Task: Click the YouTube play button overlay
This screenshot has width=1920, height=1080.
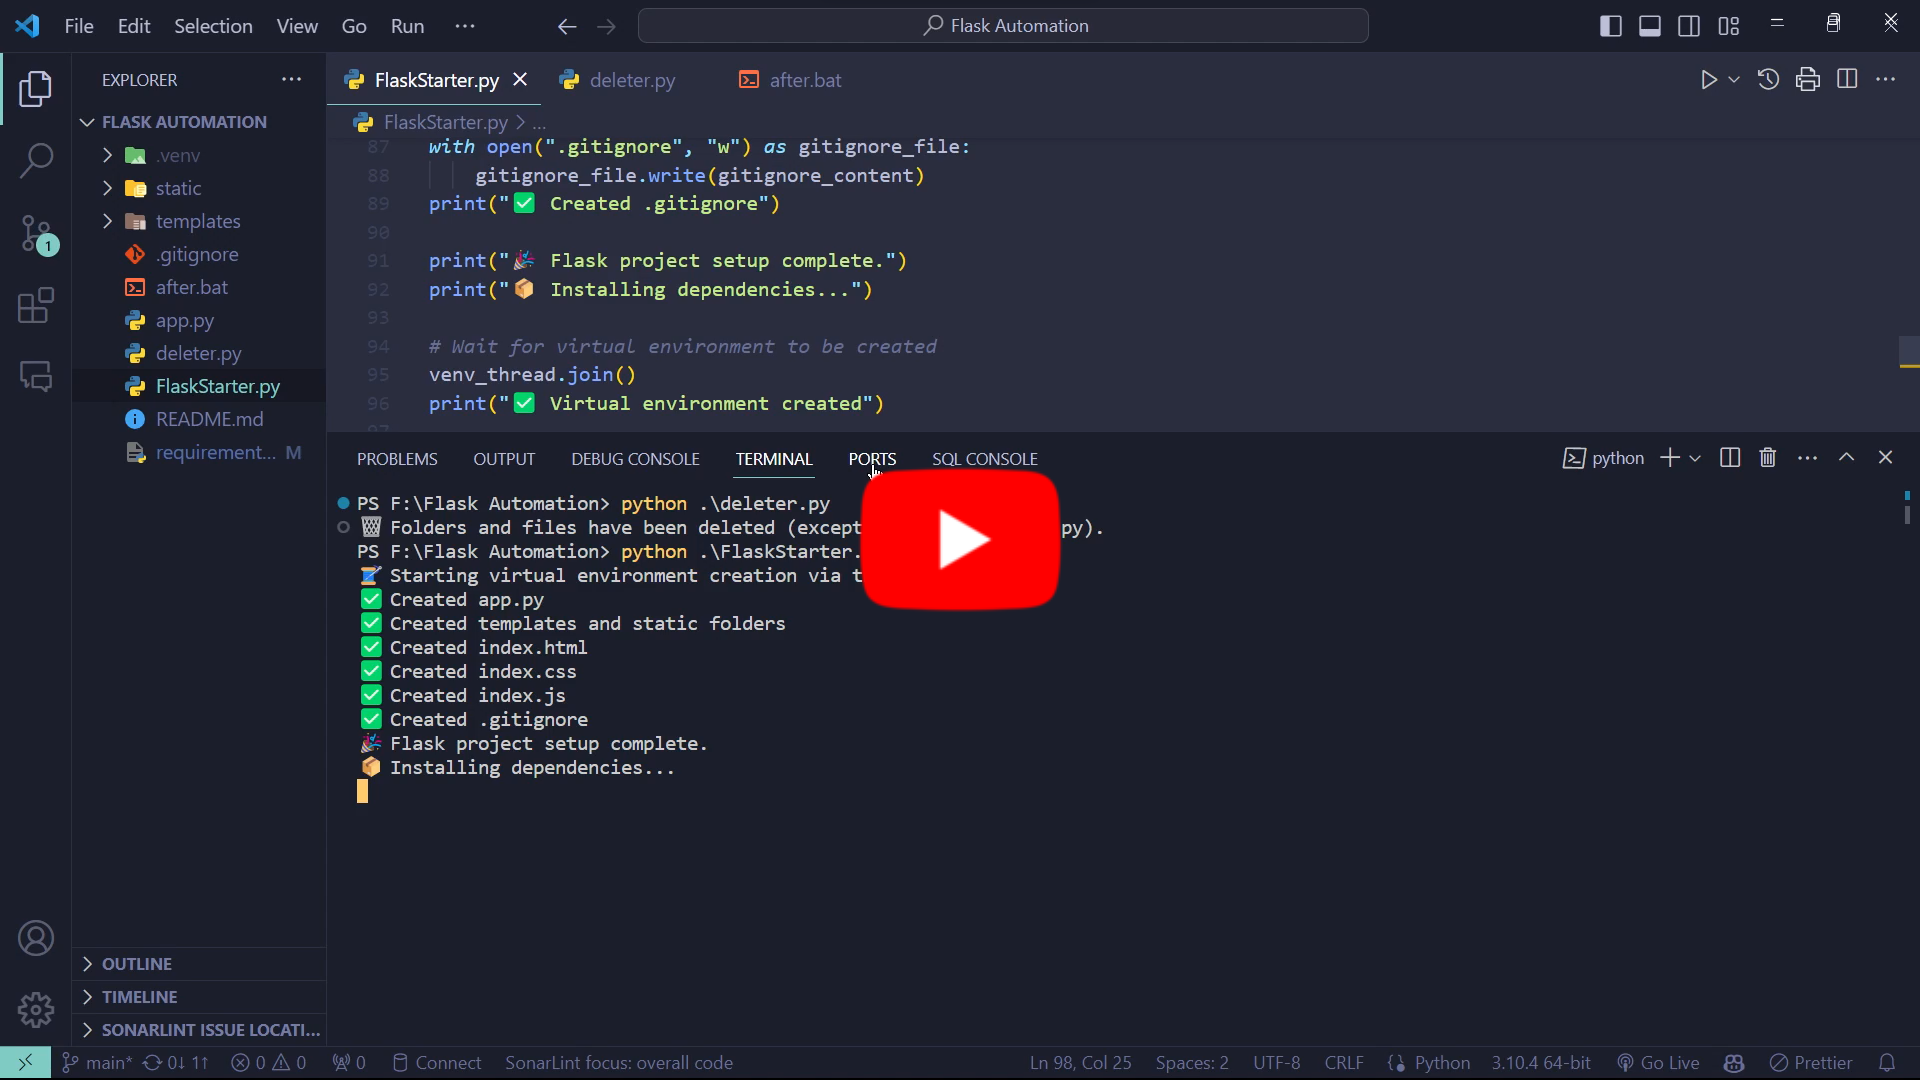Action: [x=960, y=540]
